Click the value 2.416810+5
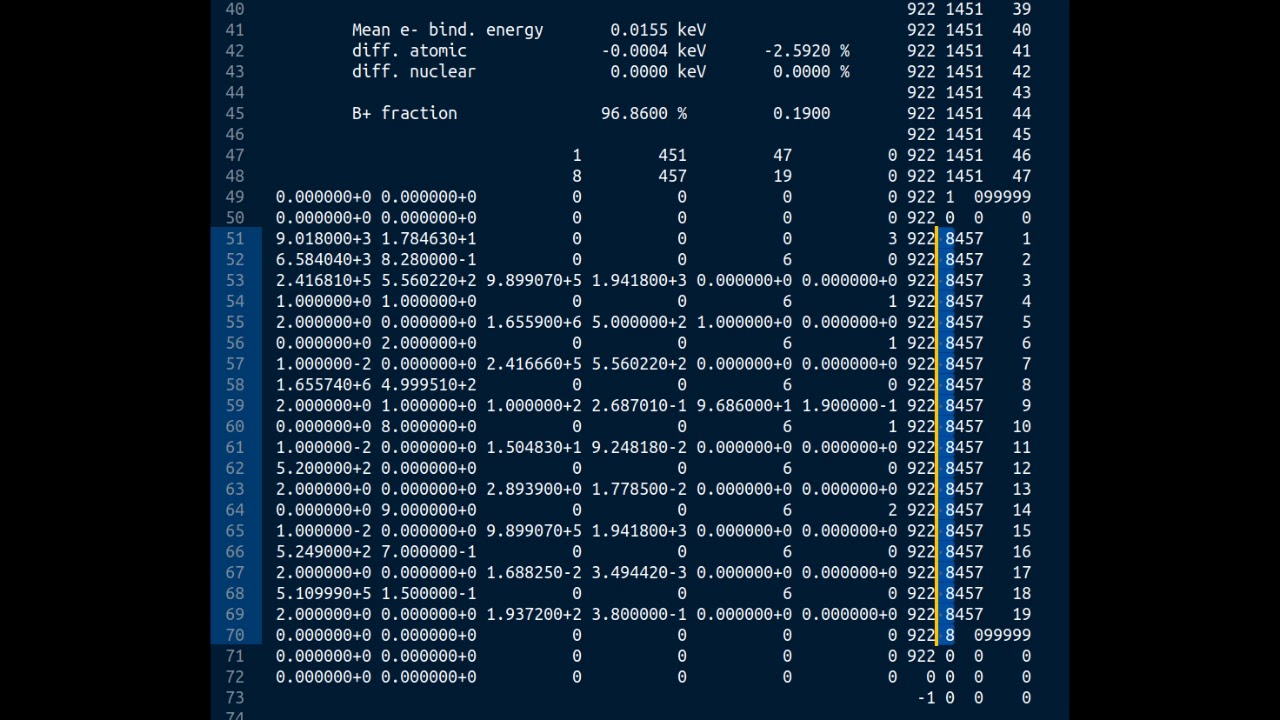This screenshot has height=720, width=1280. (323, 281)
